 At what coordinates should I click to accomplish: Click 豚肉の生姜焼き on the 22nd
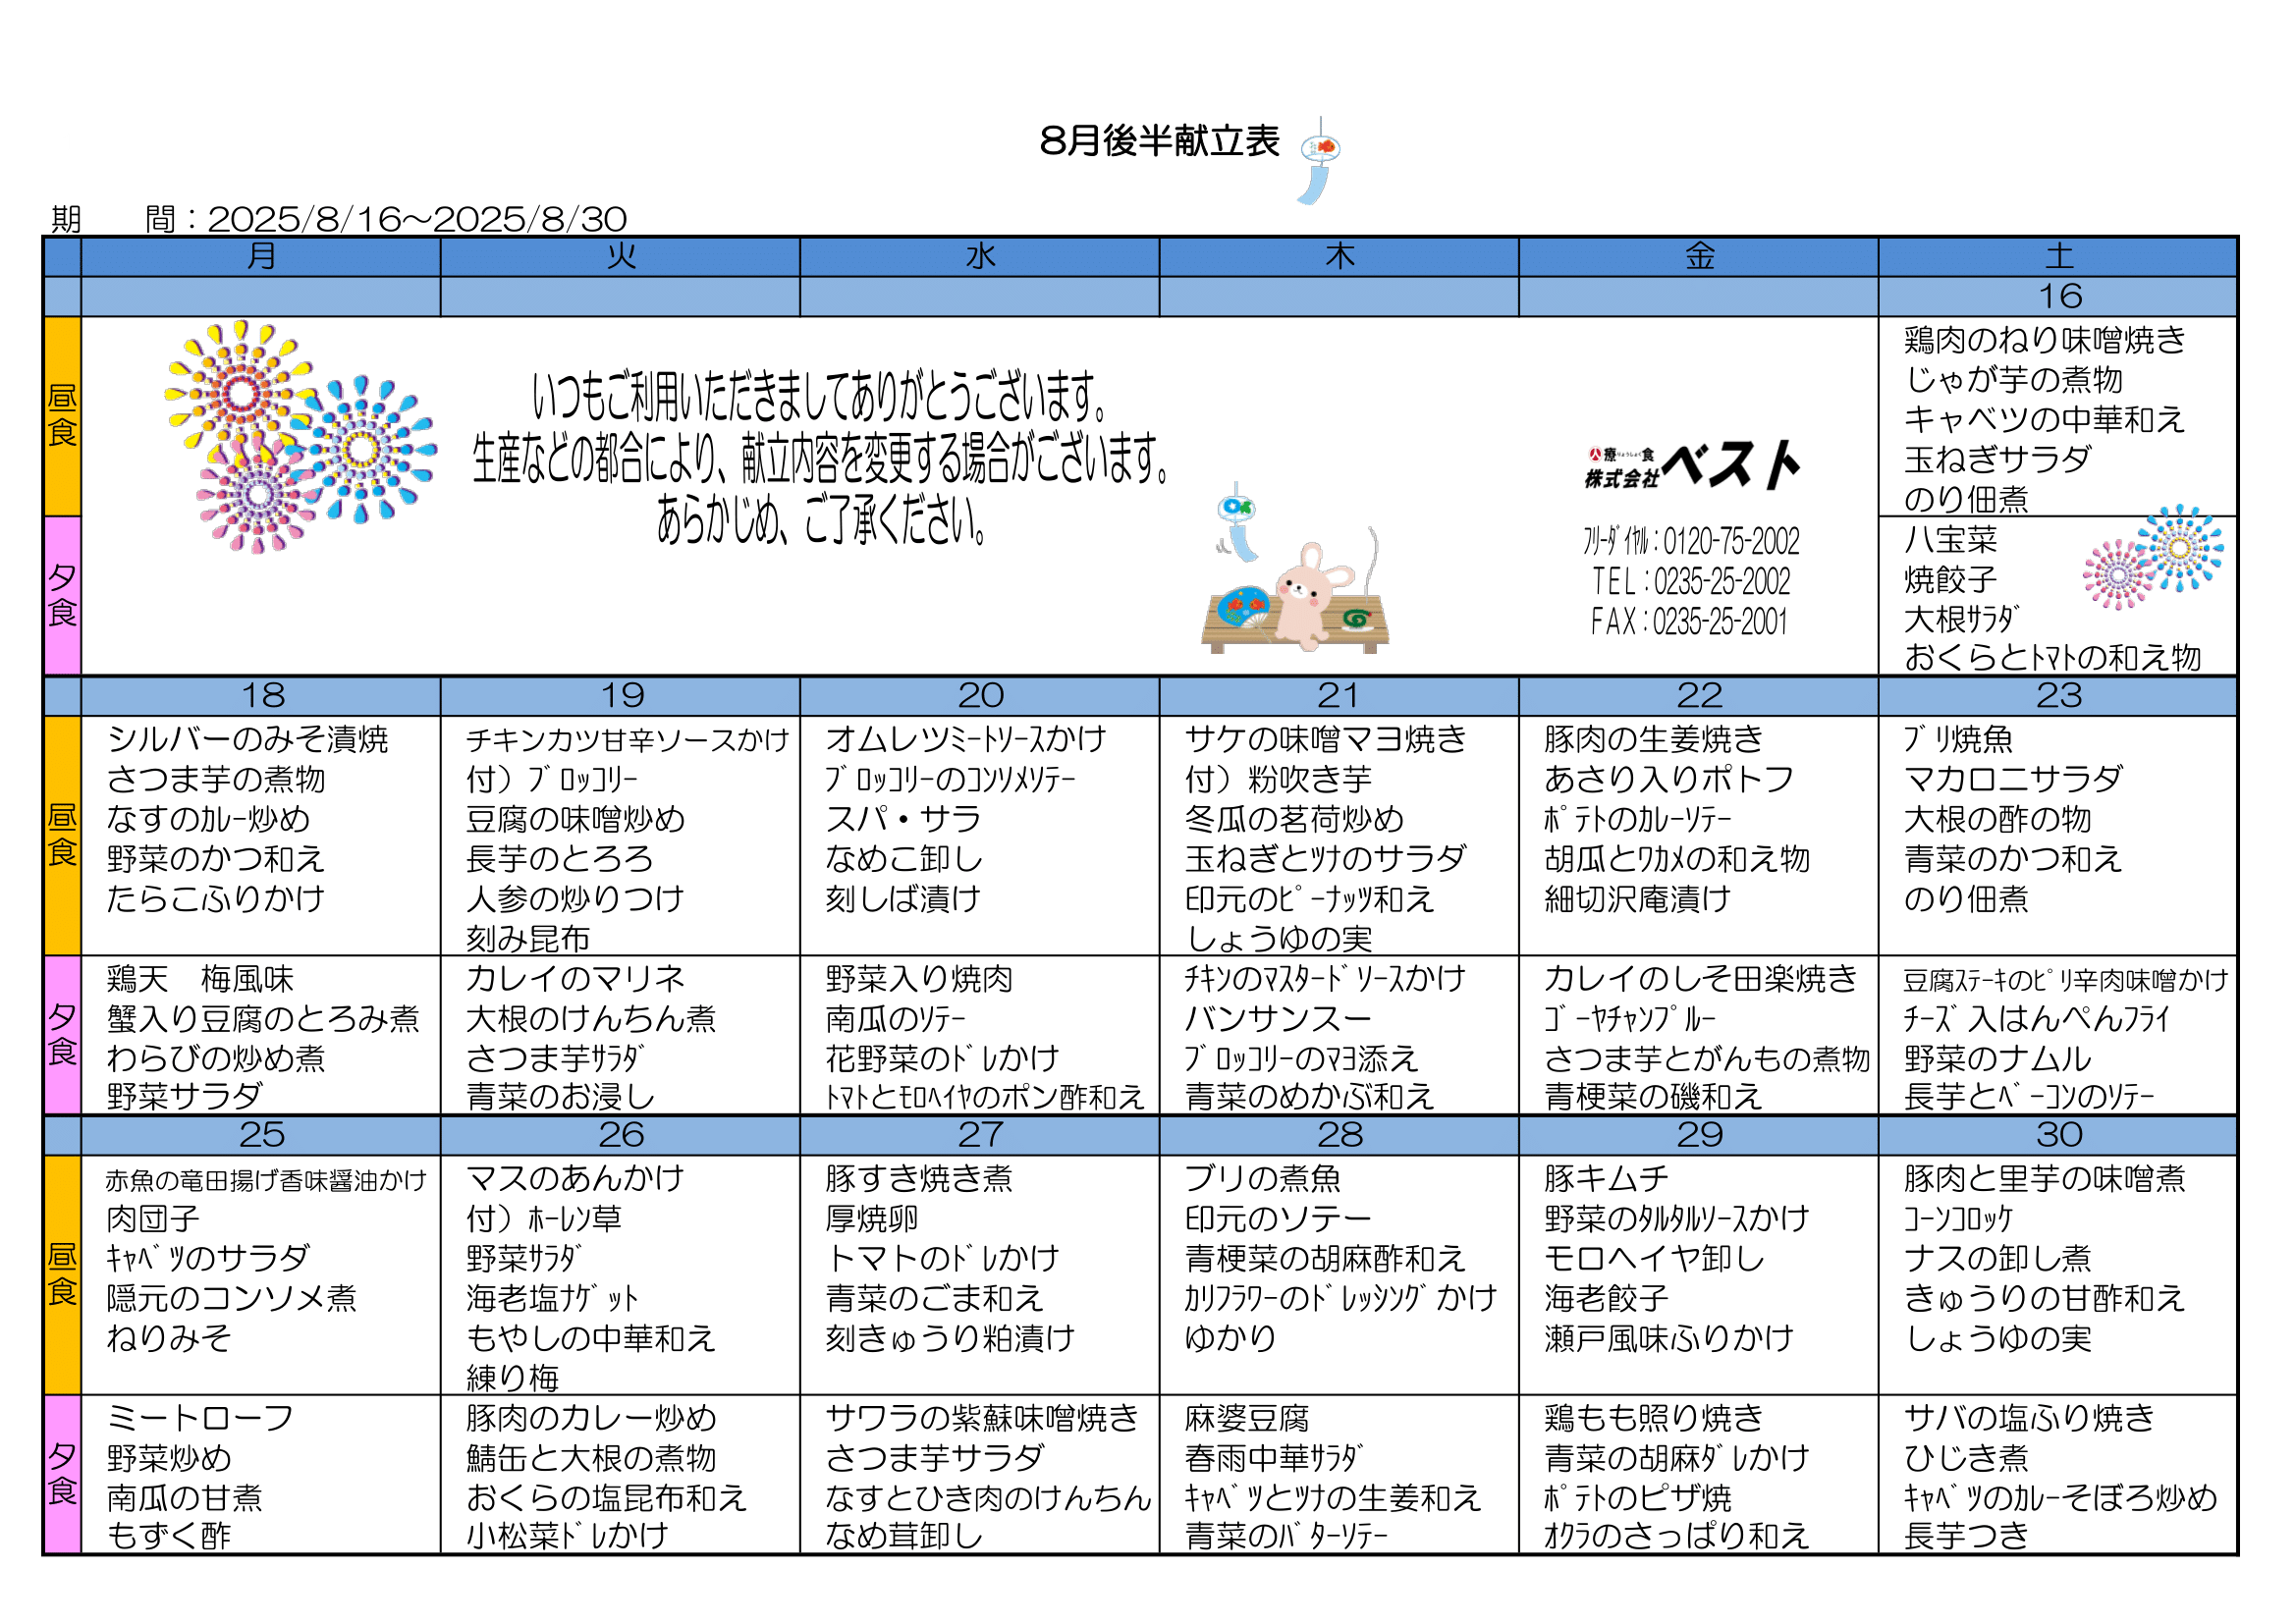coord(1653,740)
